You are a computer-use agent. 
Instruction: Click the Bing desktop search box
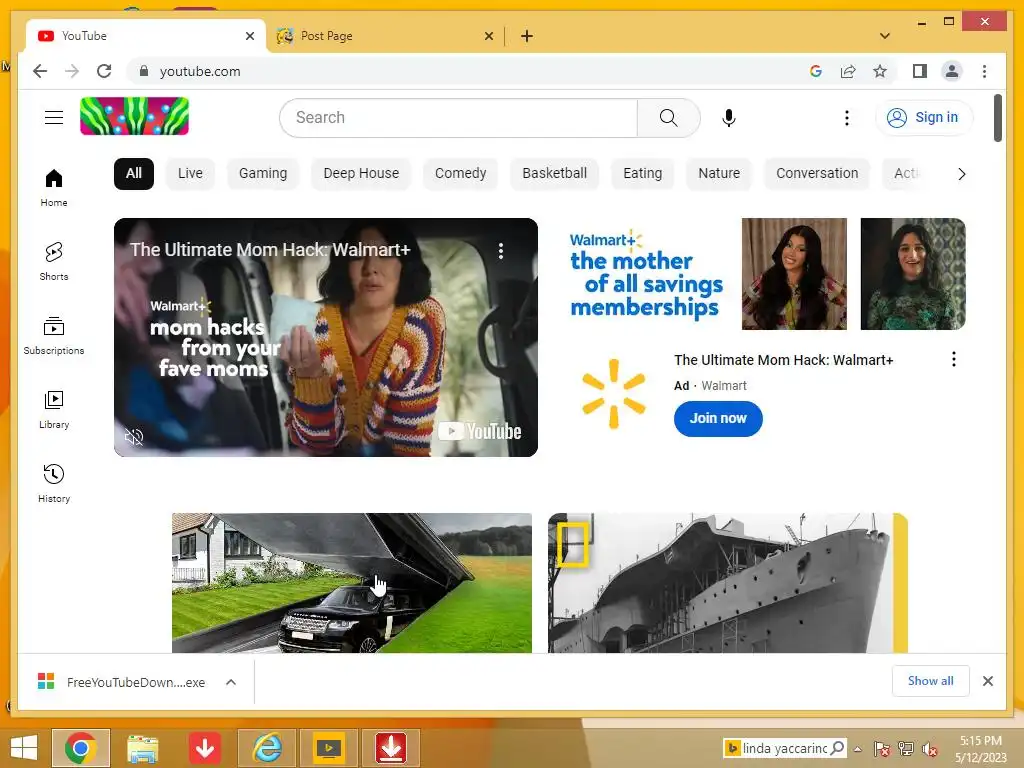coord(784,748)
